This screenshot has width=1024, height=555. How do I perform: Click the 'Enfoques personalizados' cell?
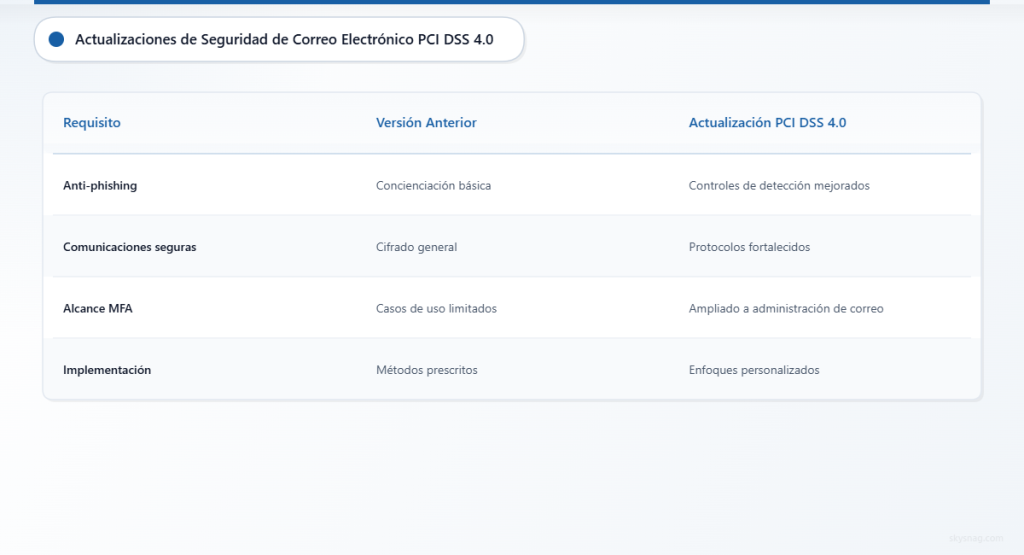click(x=754, y=370)
